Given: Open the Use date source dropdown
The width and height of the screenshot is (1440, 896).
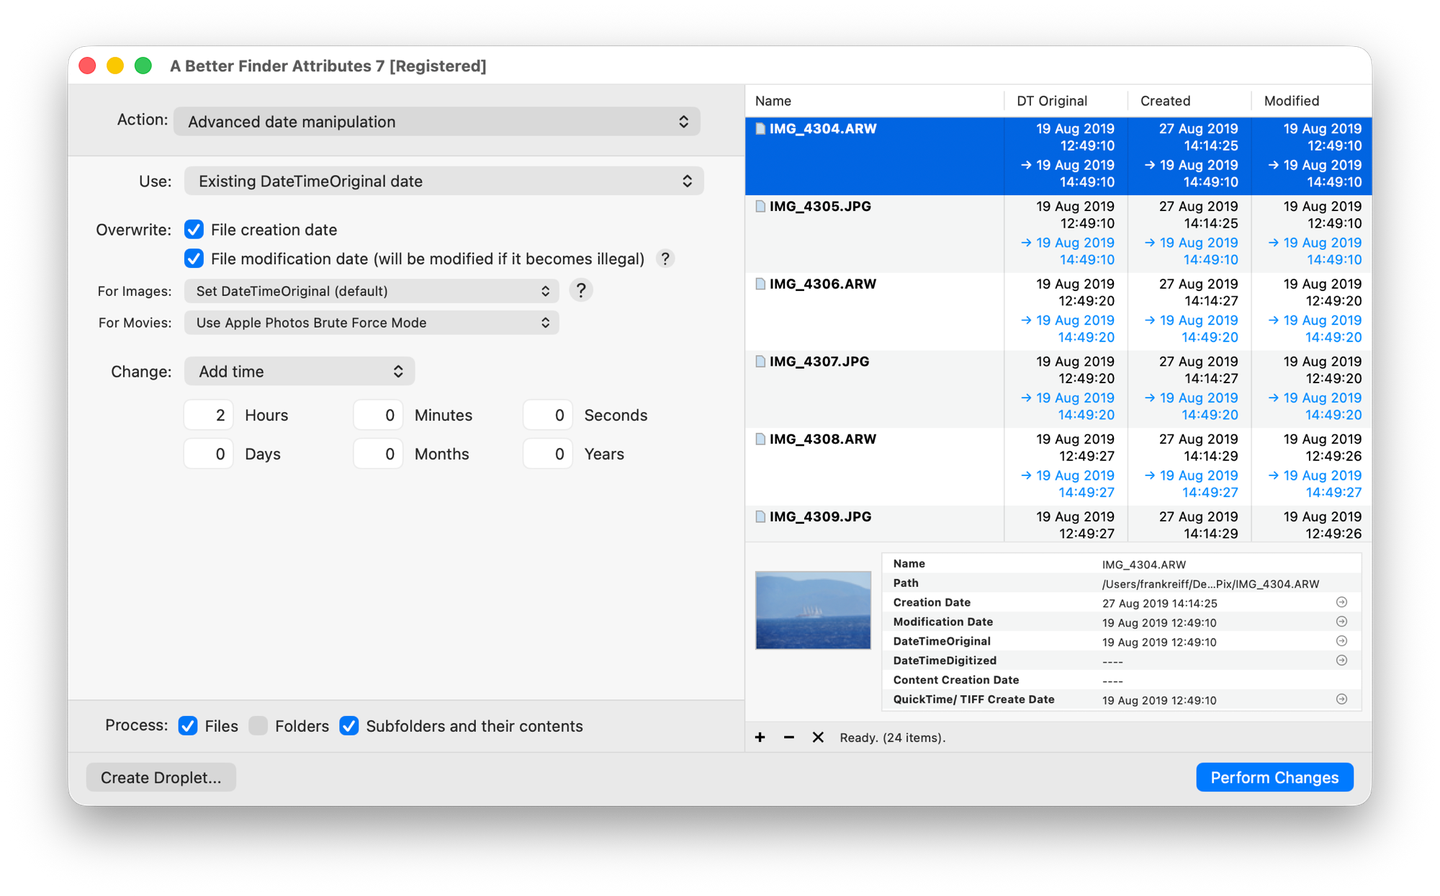Looking at the screenshot, I should [x=444, y=181].
